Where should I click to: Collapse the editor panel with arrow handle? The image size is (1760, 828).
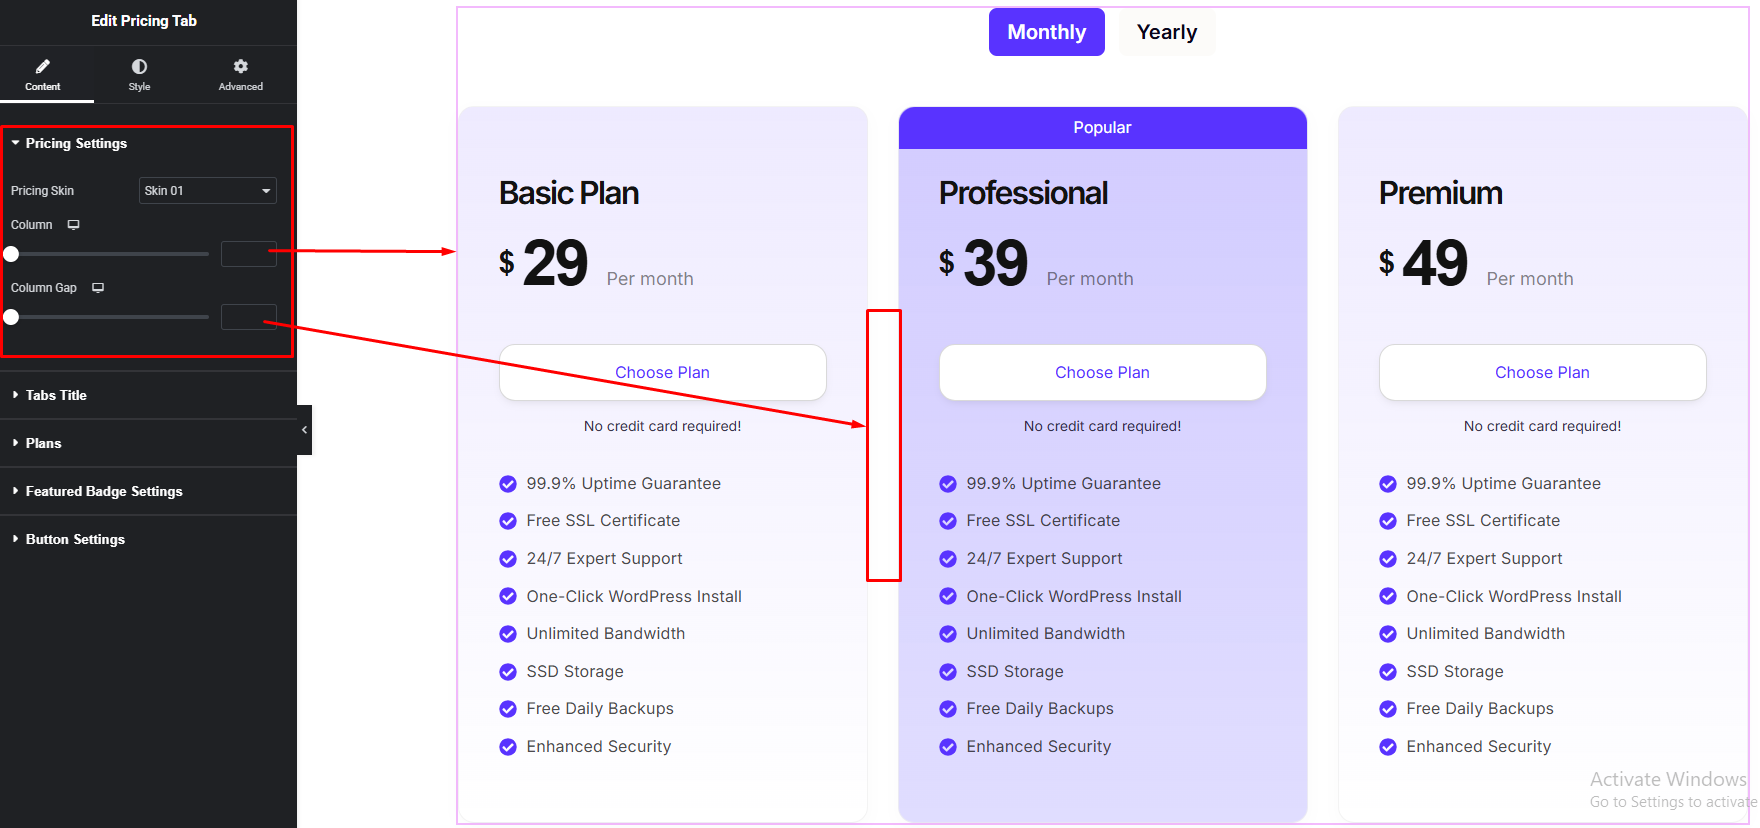coord(304,430)
